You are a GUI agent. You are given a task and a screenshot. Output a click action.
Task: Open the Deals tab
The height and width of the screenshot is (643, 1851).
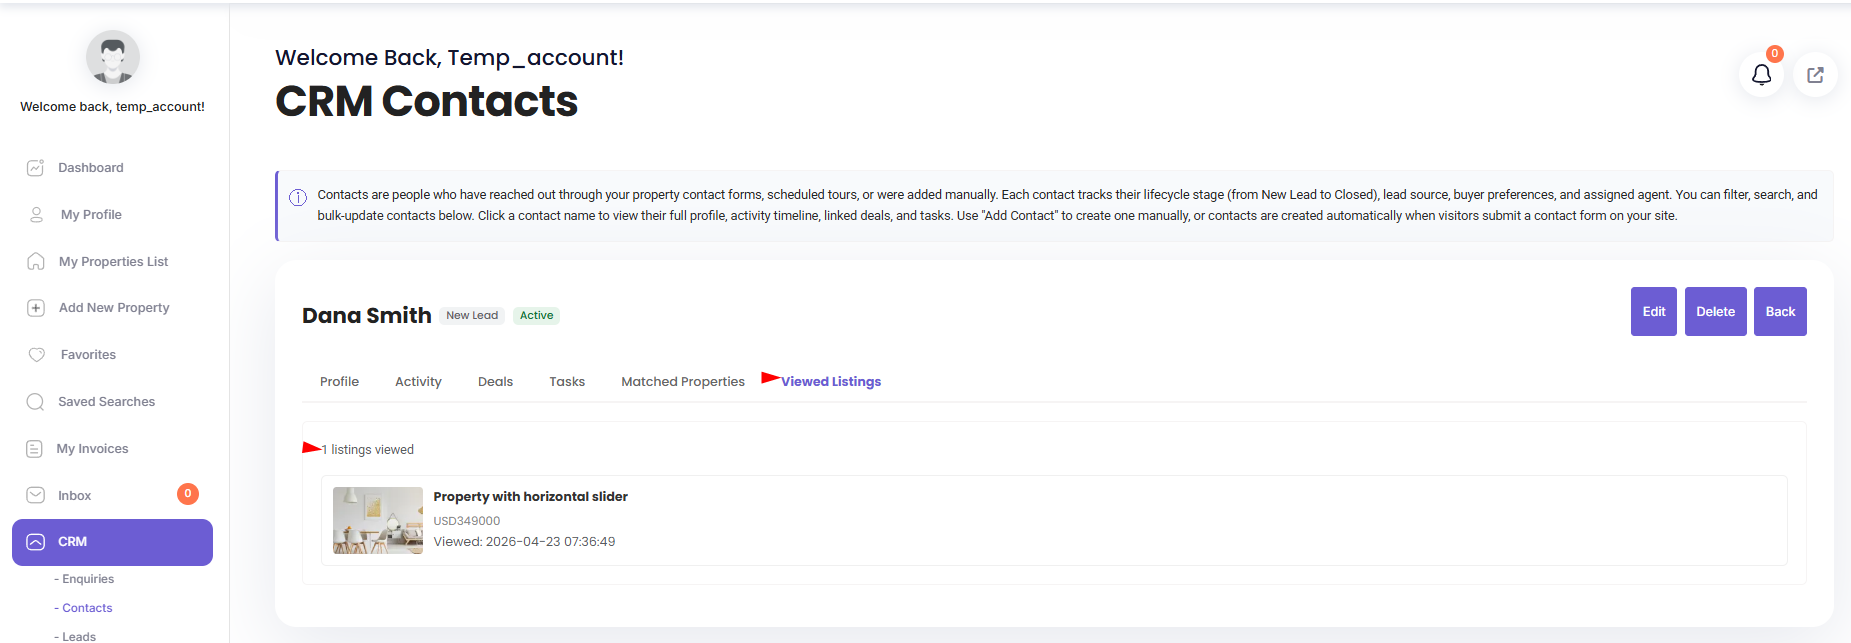click(495, 382)
